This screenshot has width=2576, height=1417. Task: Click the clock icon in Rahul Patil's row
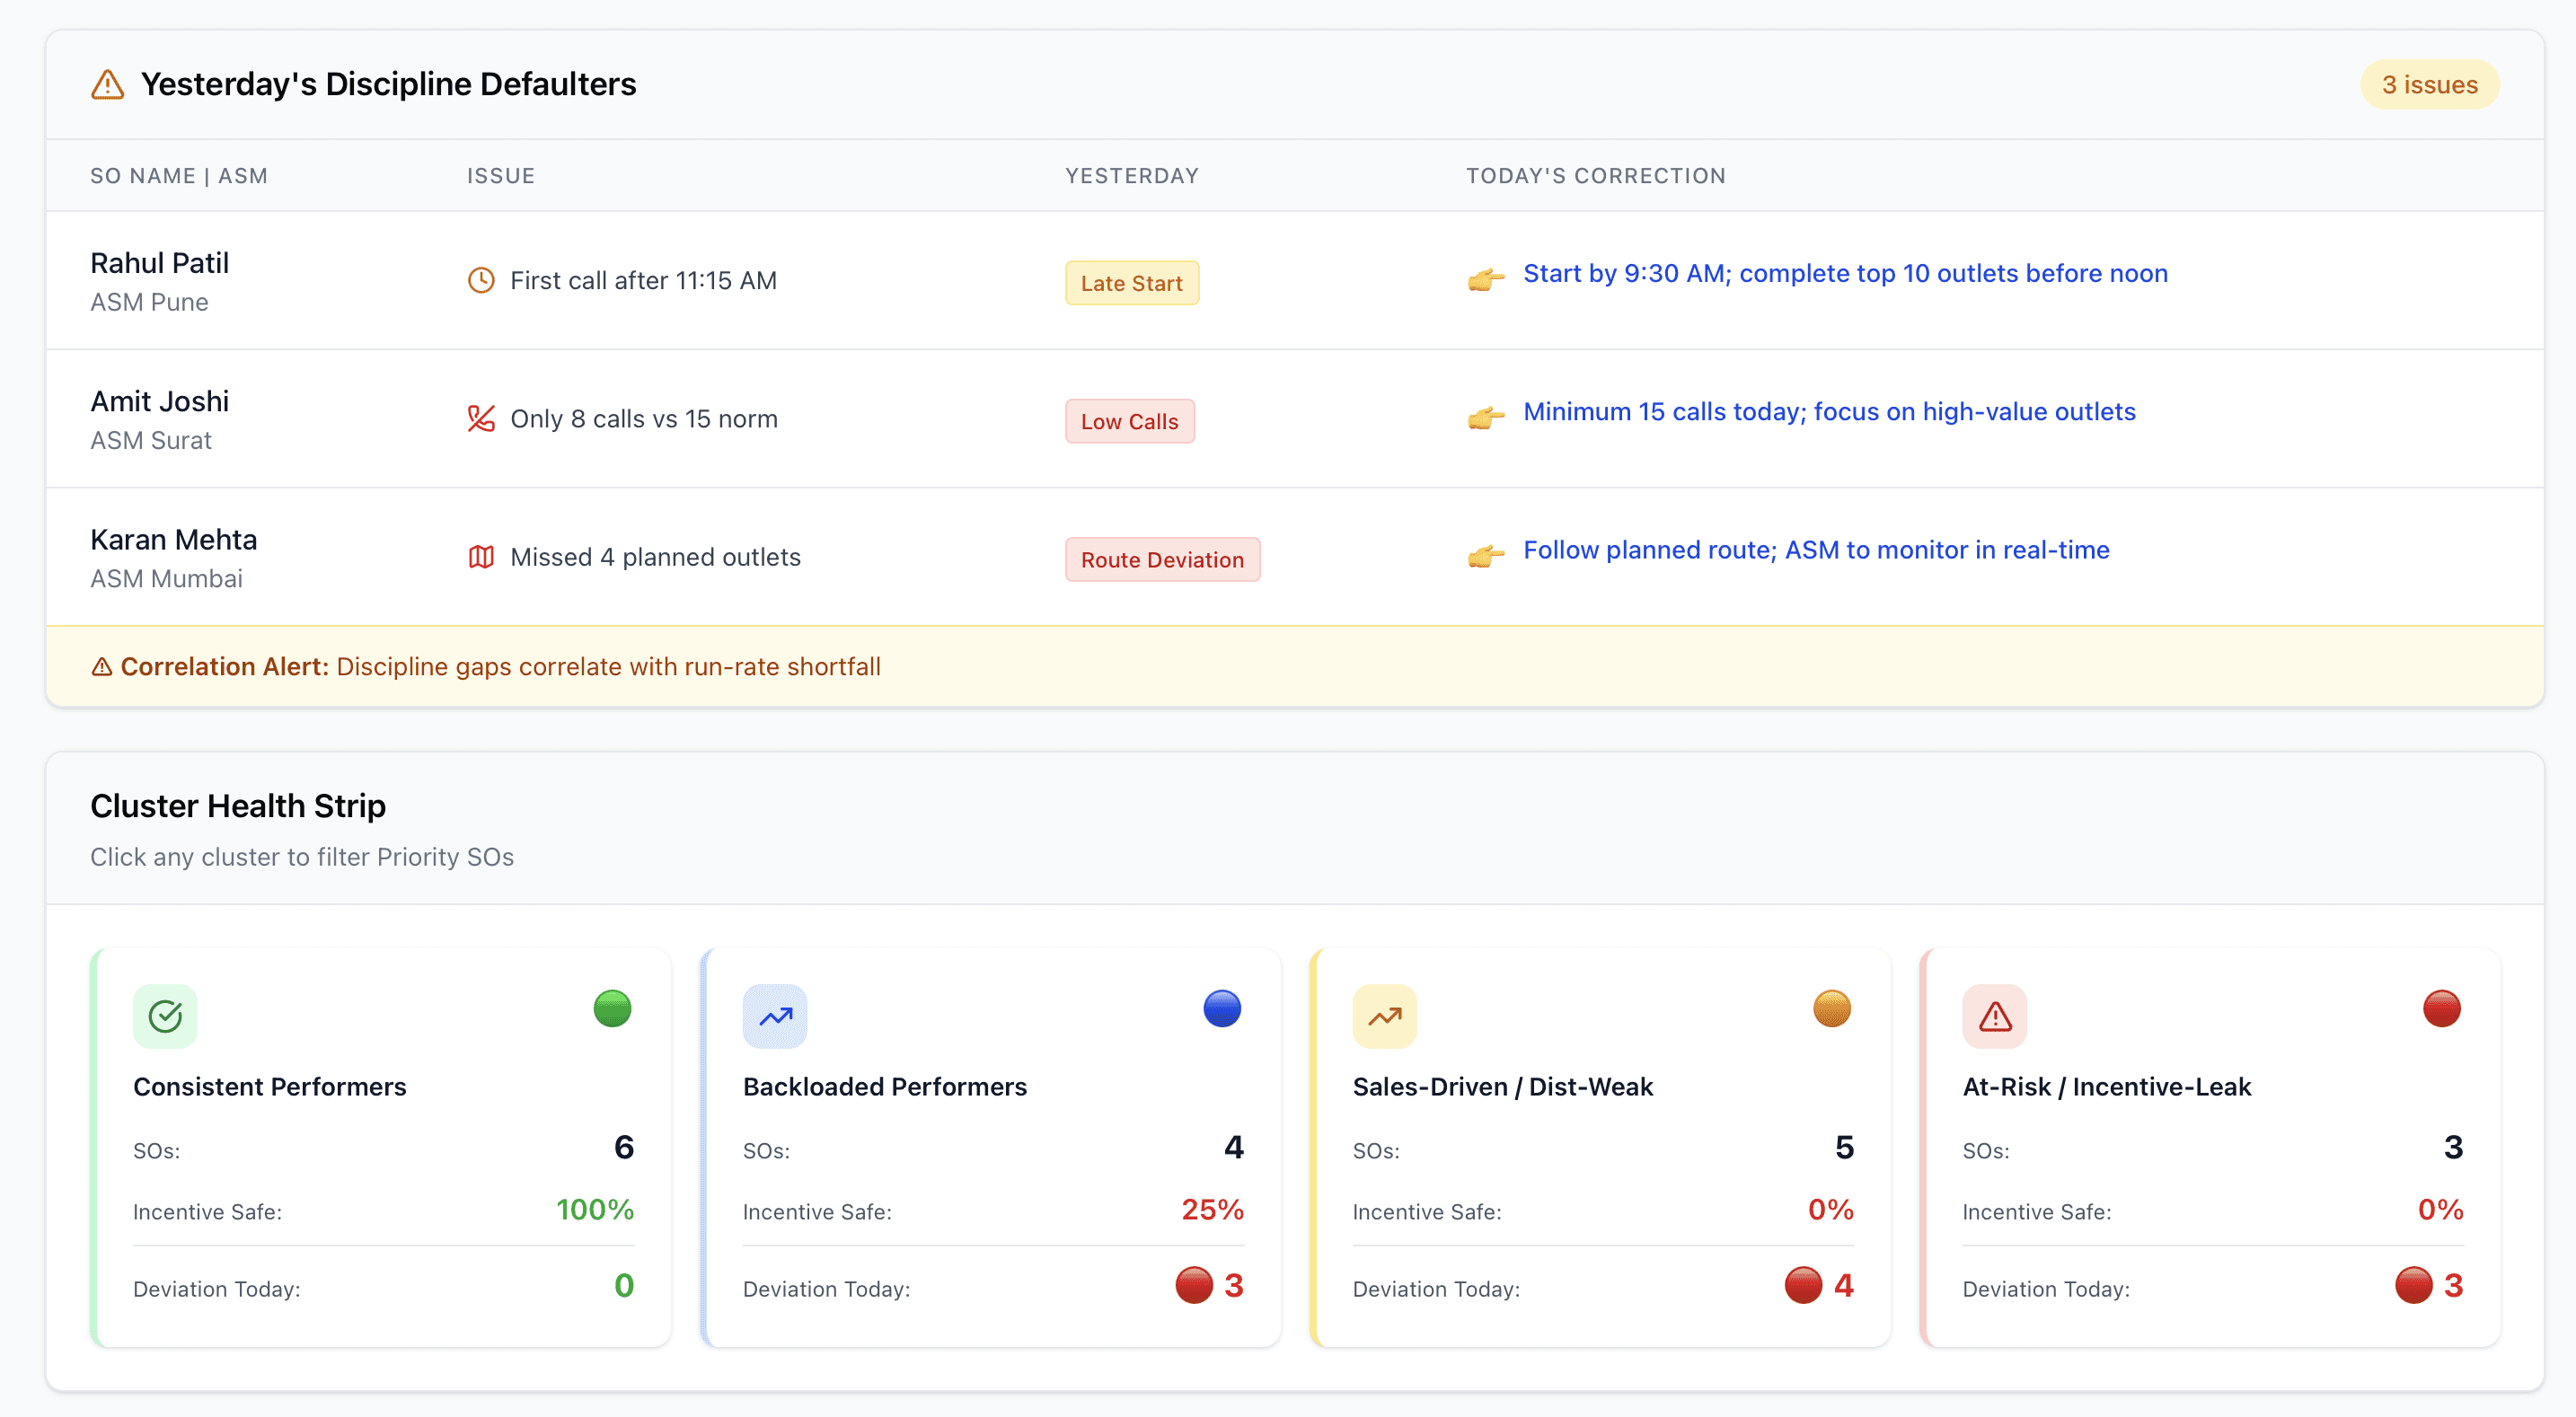pyautogui.click(x=481, y=280)
